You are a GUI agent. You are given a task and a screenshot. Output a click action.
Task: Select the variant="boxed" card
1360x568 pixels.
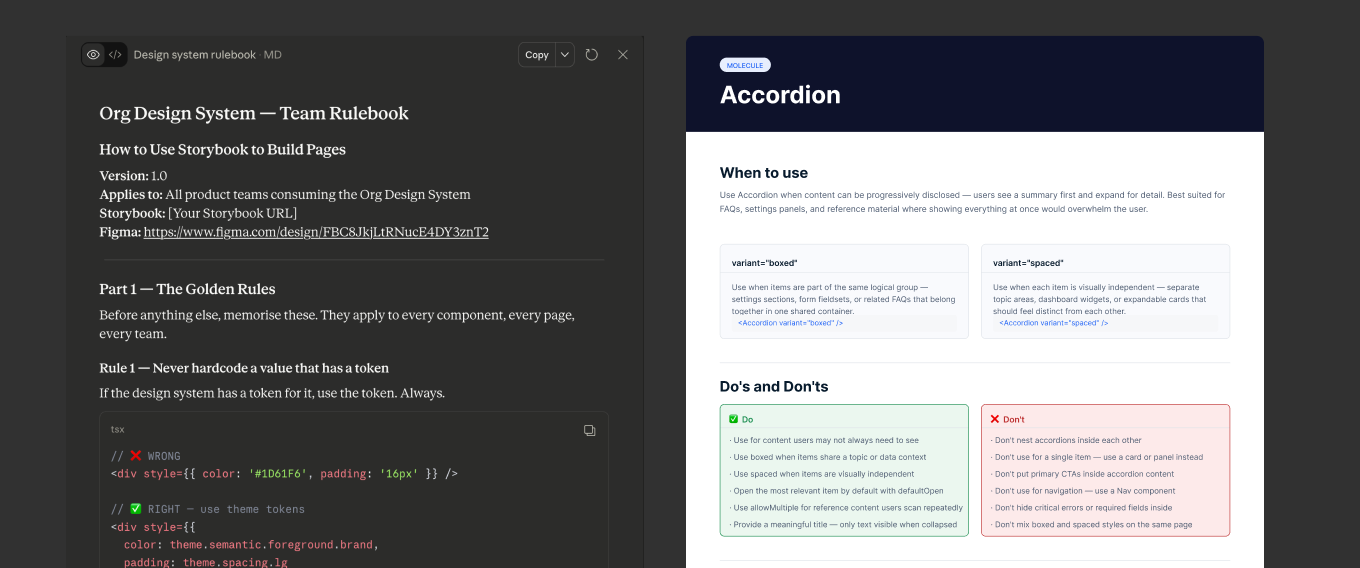844,291
